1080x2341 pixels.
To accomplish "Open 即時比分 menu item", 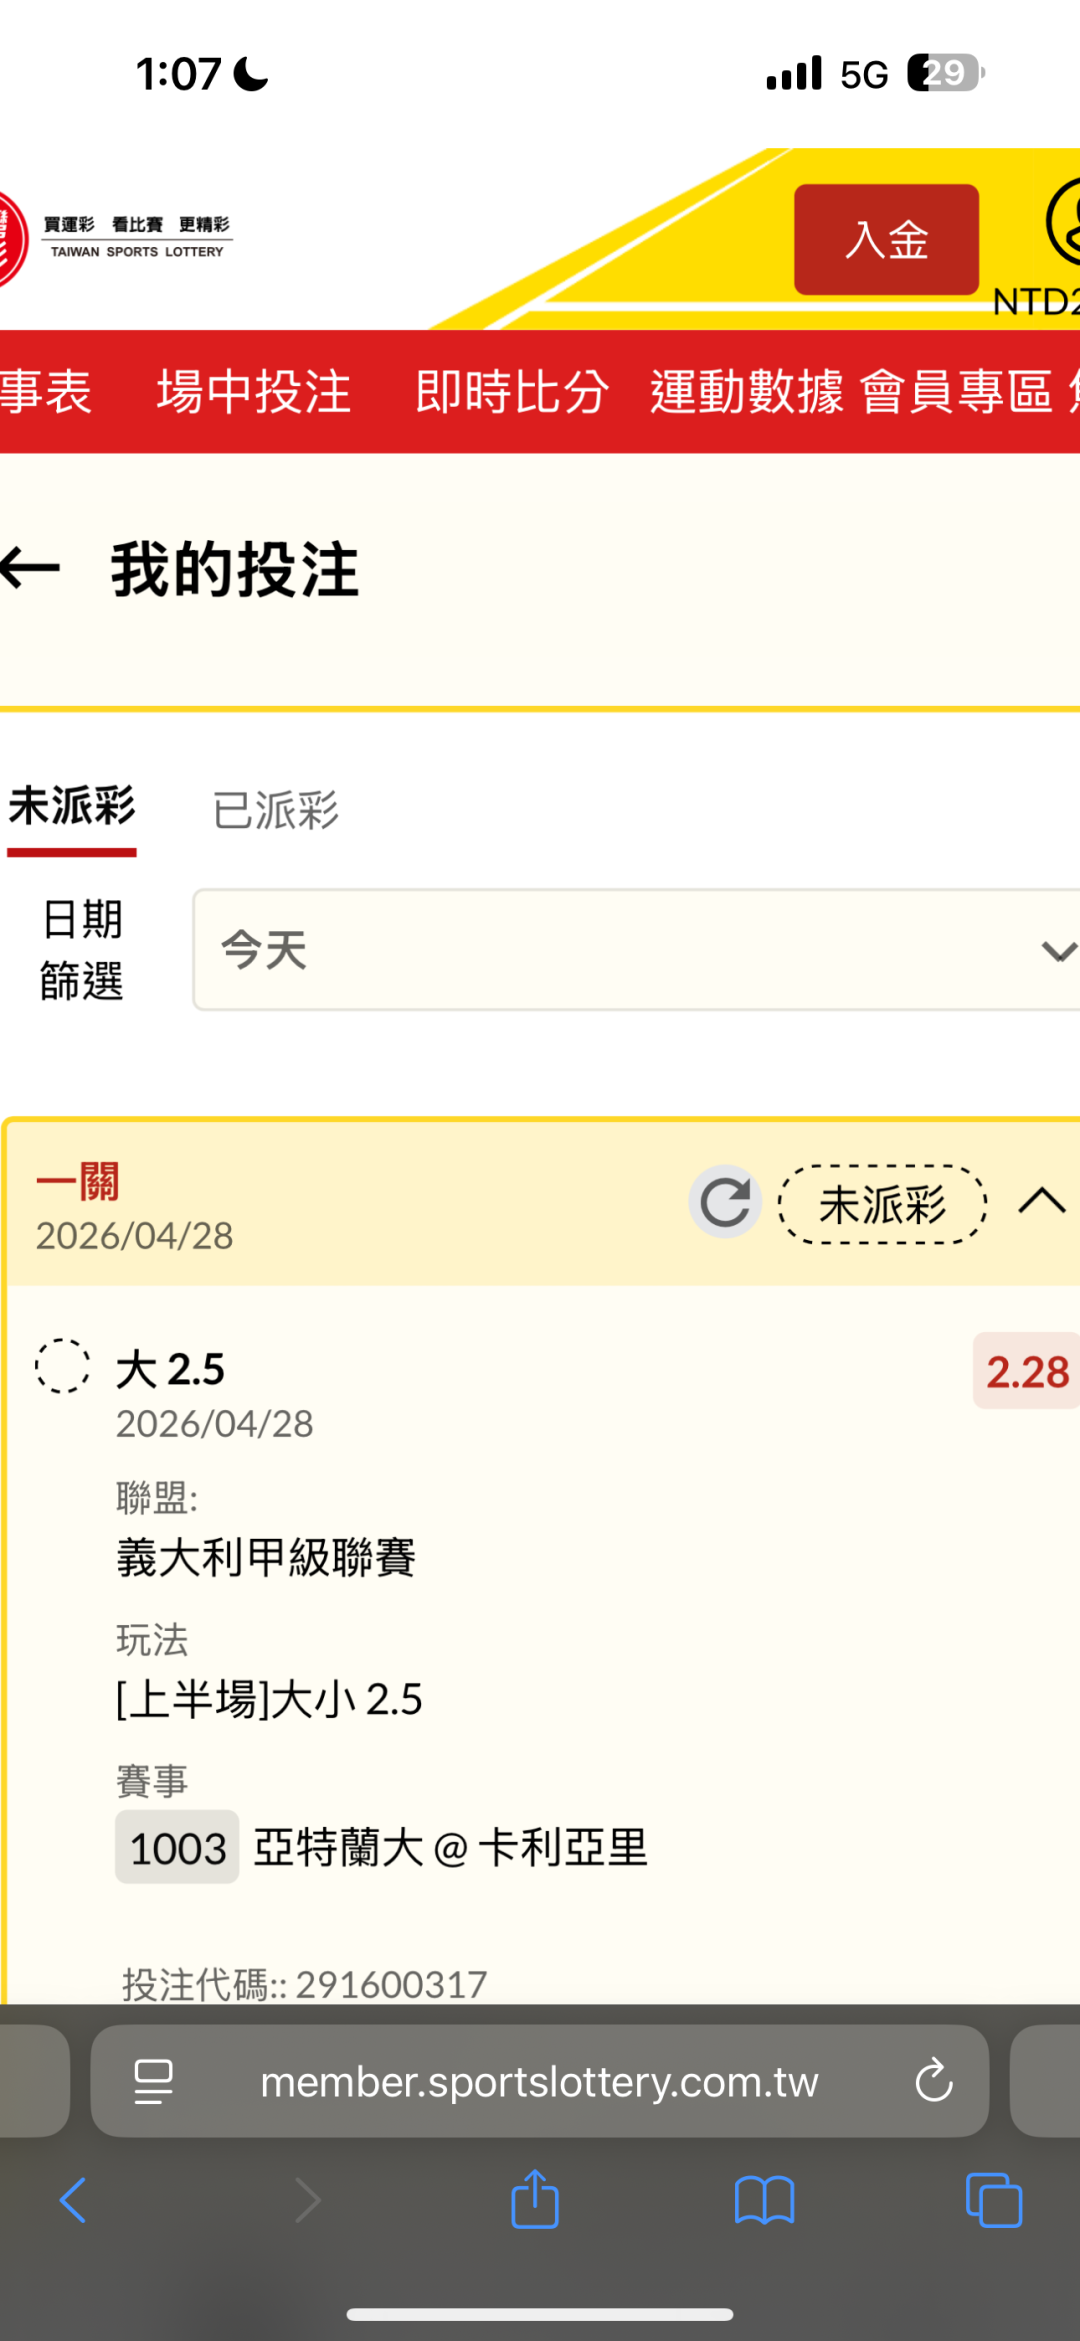I will [x=512, y=391].
